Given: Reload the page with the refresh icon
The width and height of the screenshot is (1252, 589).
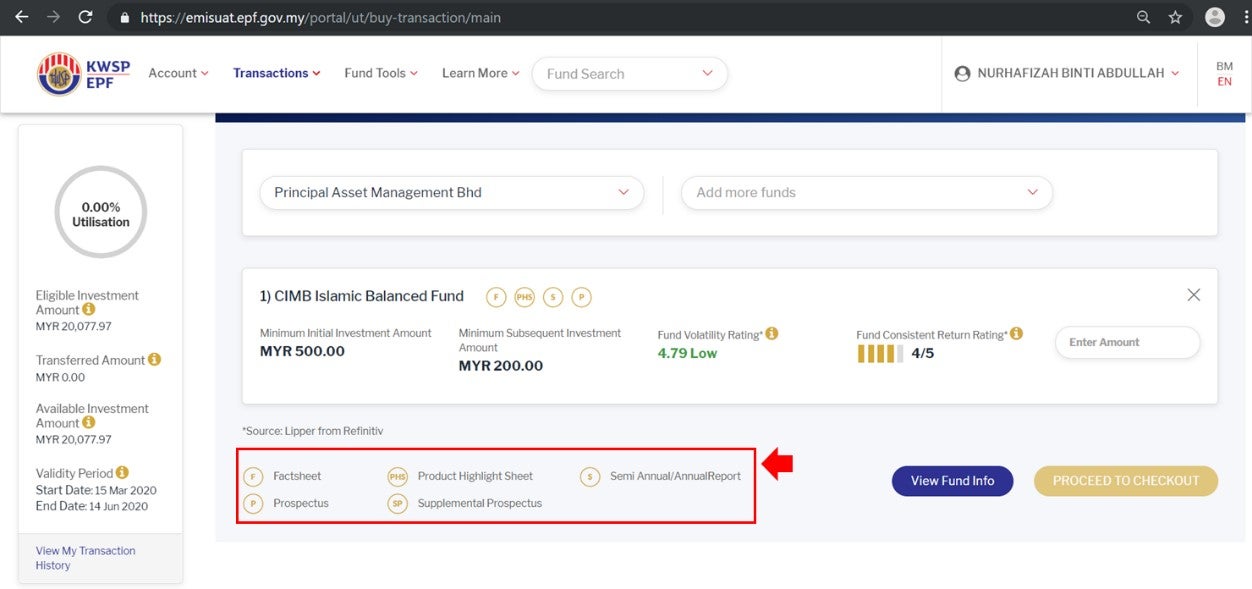Looking at the screenshot, I should 86,17.
